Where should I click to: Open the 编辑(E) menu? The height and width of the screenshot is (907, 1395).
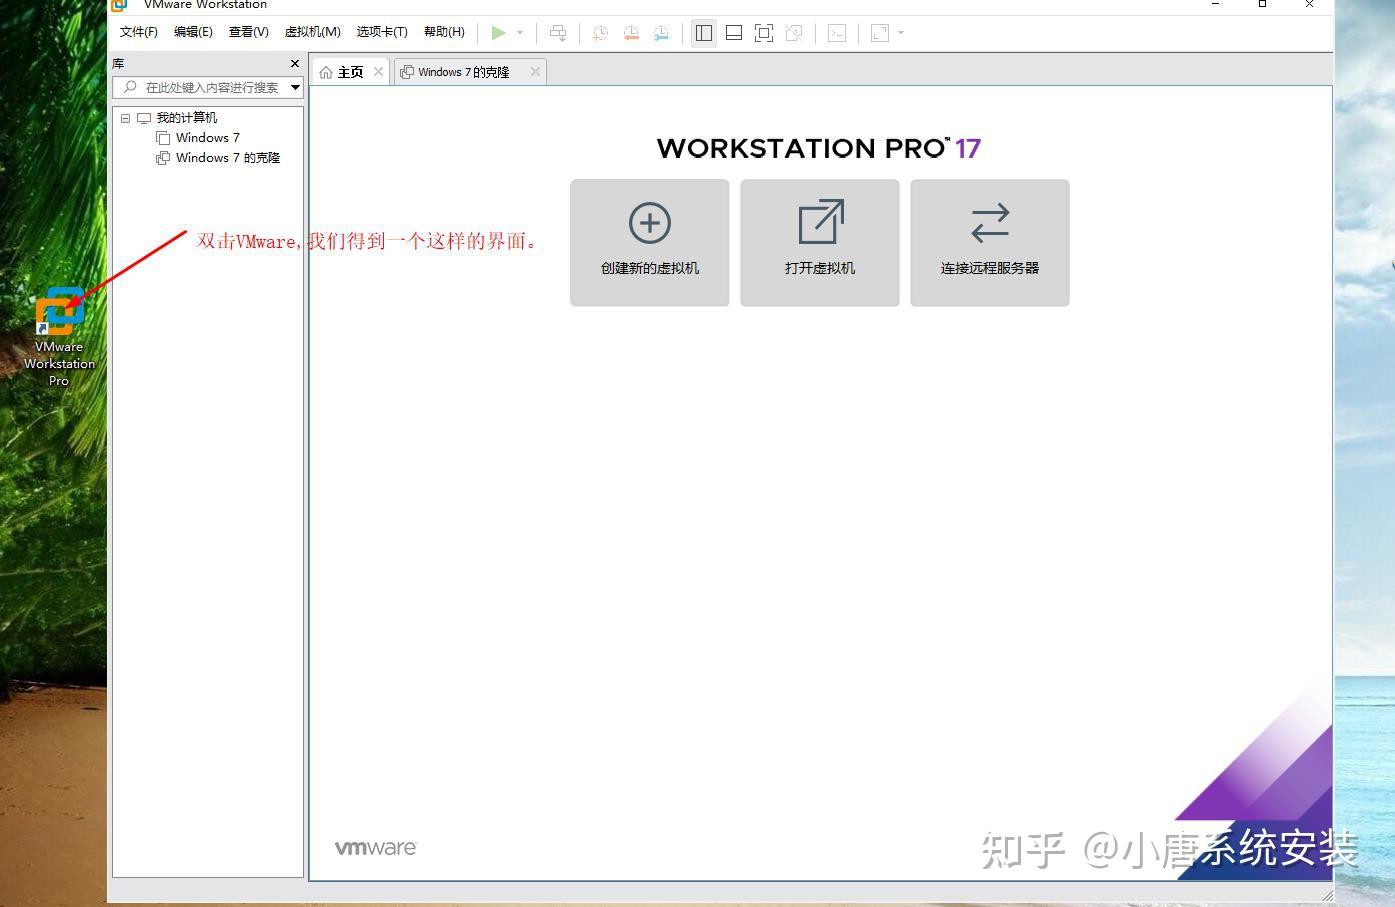pos(193,32)
